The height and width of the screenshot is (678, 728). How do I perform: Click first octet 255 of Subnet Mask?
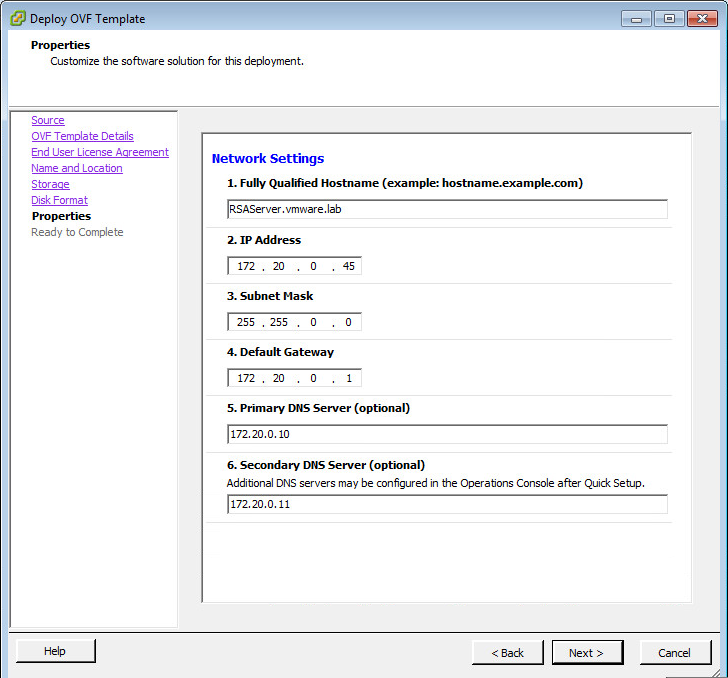[x=246, y=322]
